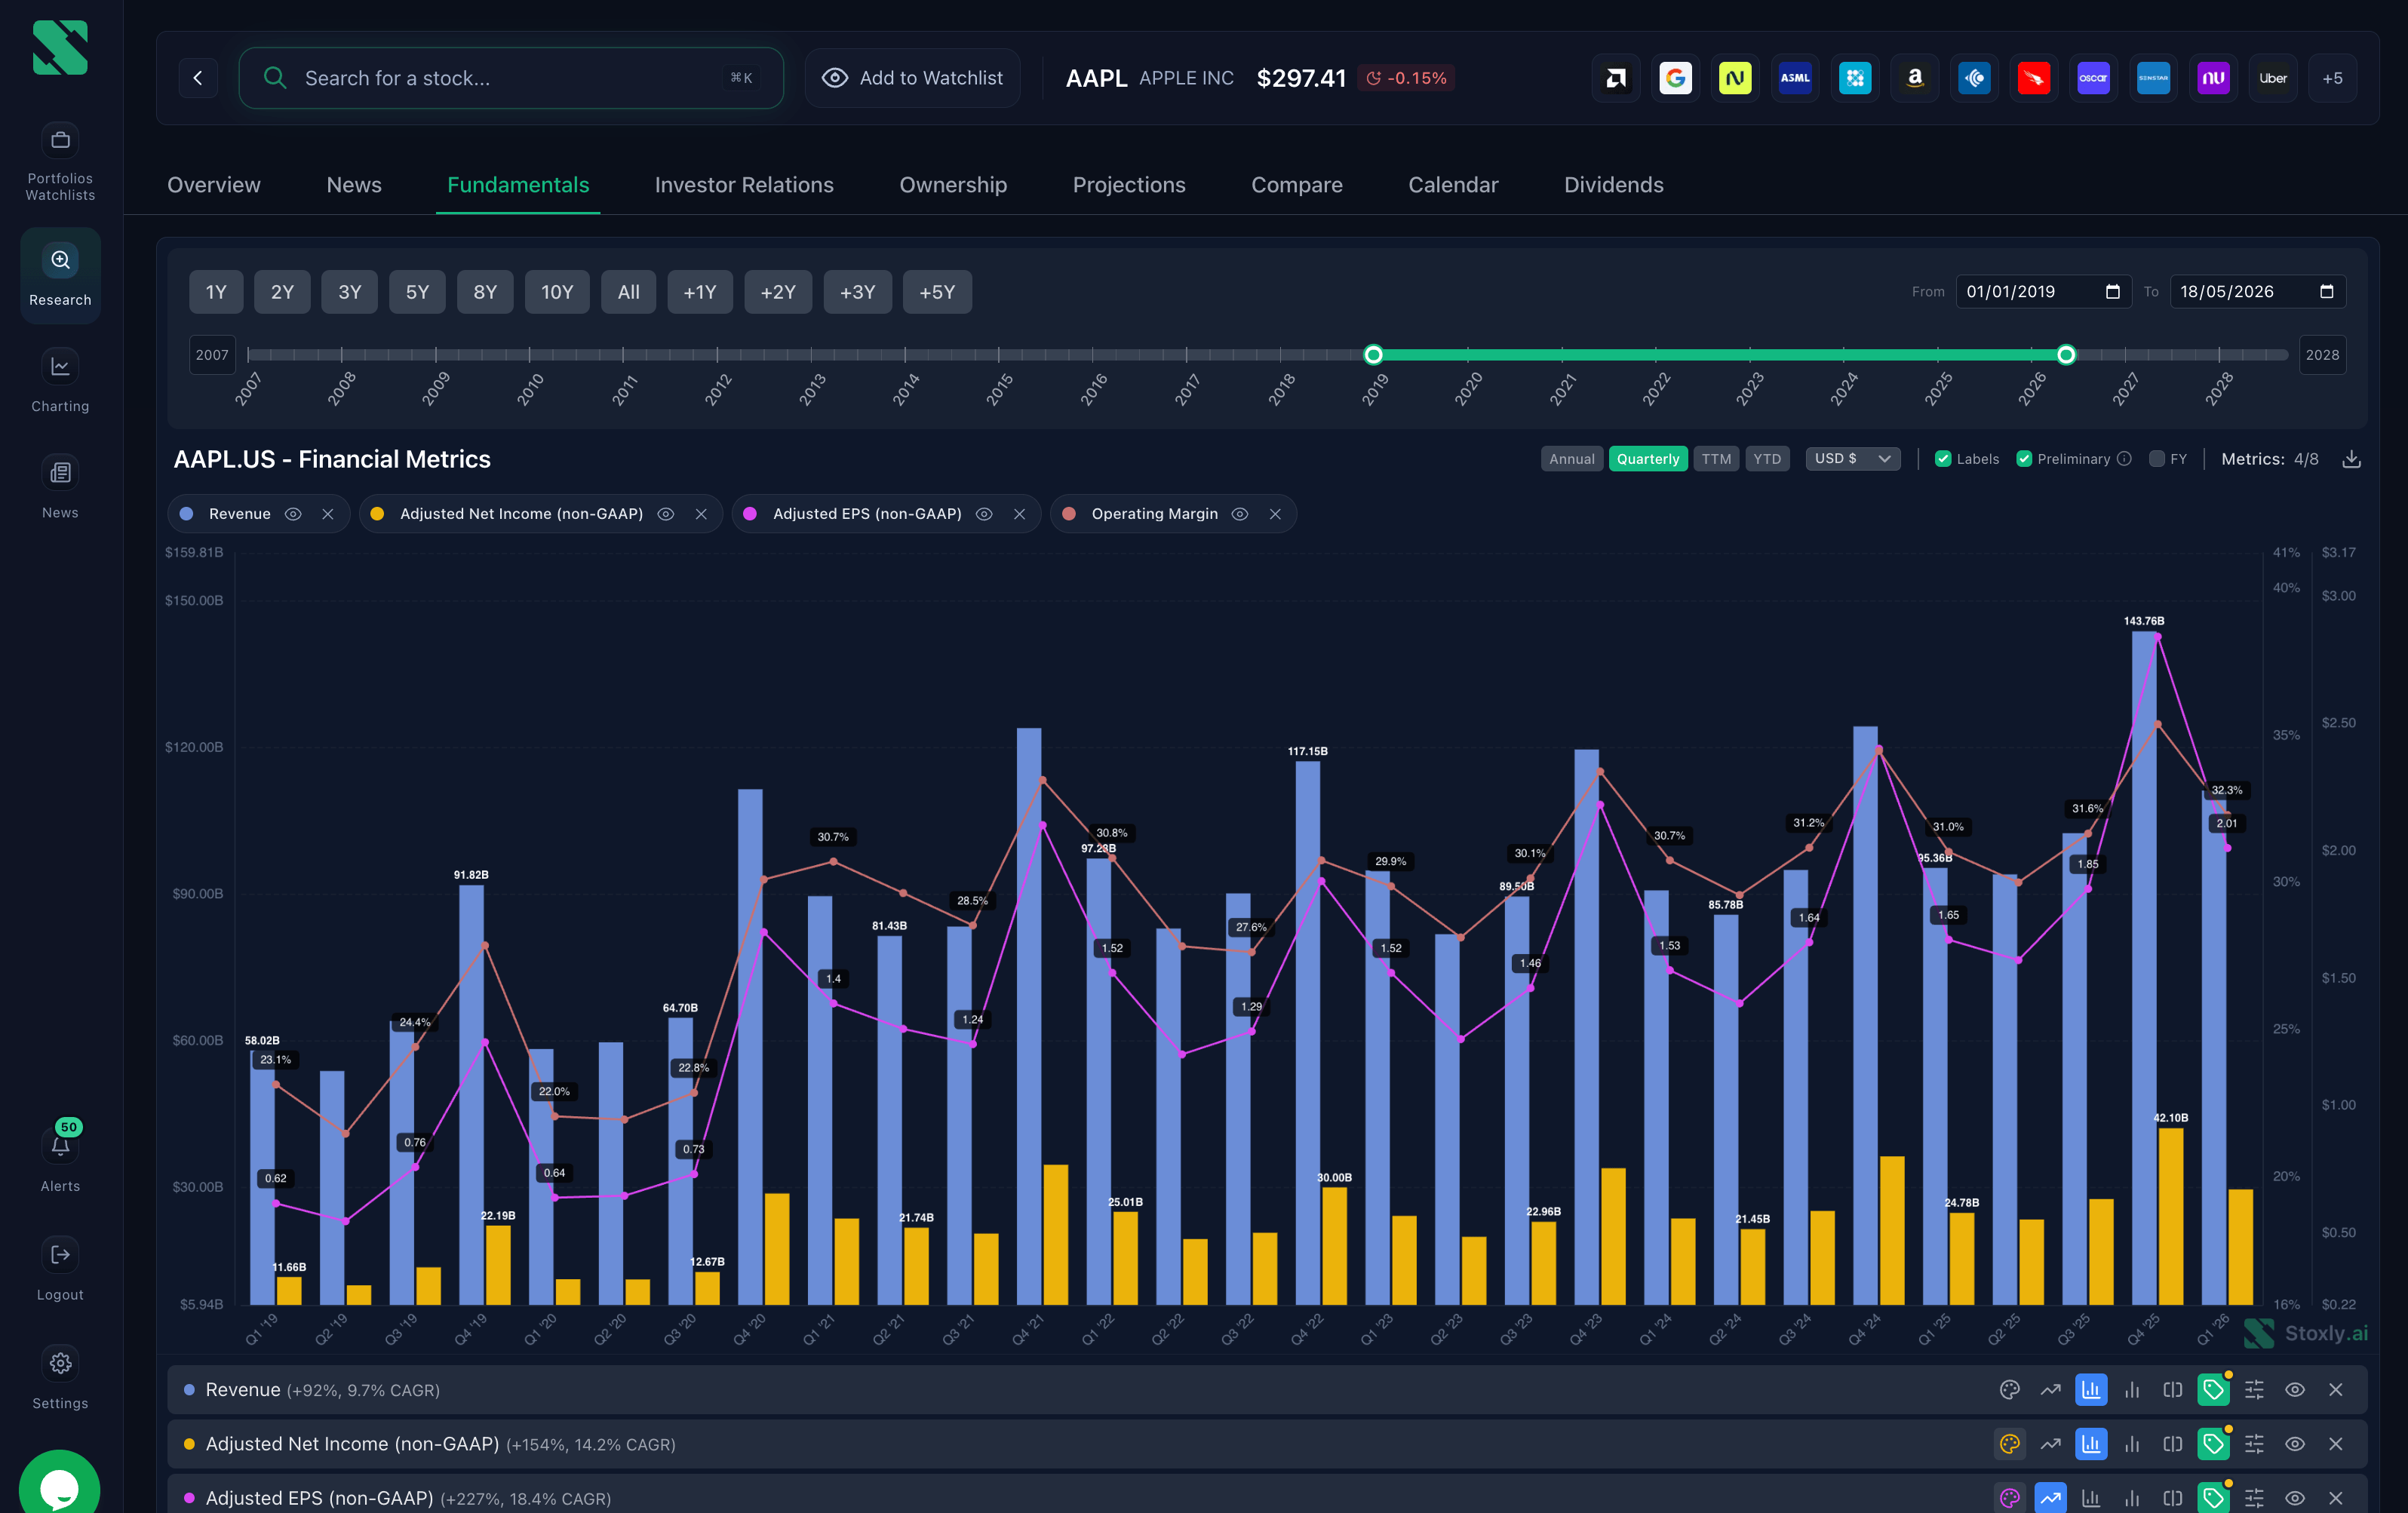Open color palette for Adjusted EPS row
The width and height of the screenshot is (2408, 1513).
(x=2010, y=1498)
